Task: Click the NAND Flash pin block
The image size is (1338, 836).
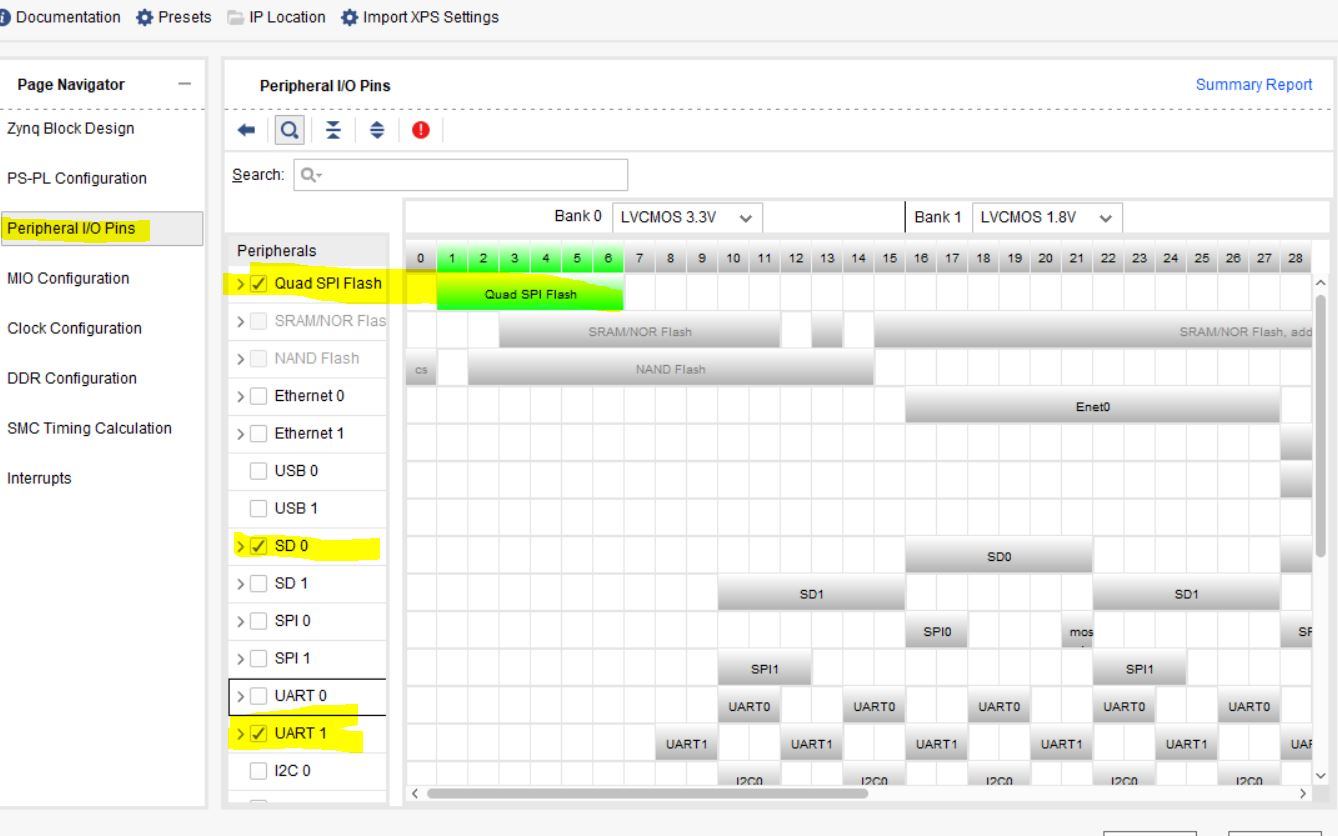Action: point(670,369)
